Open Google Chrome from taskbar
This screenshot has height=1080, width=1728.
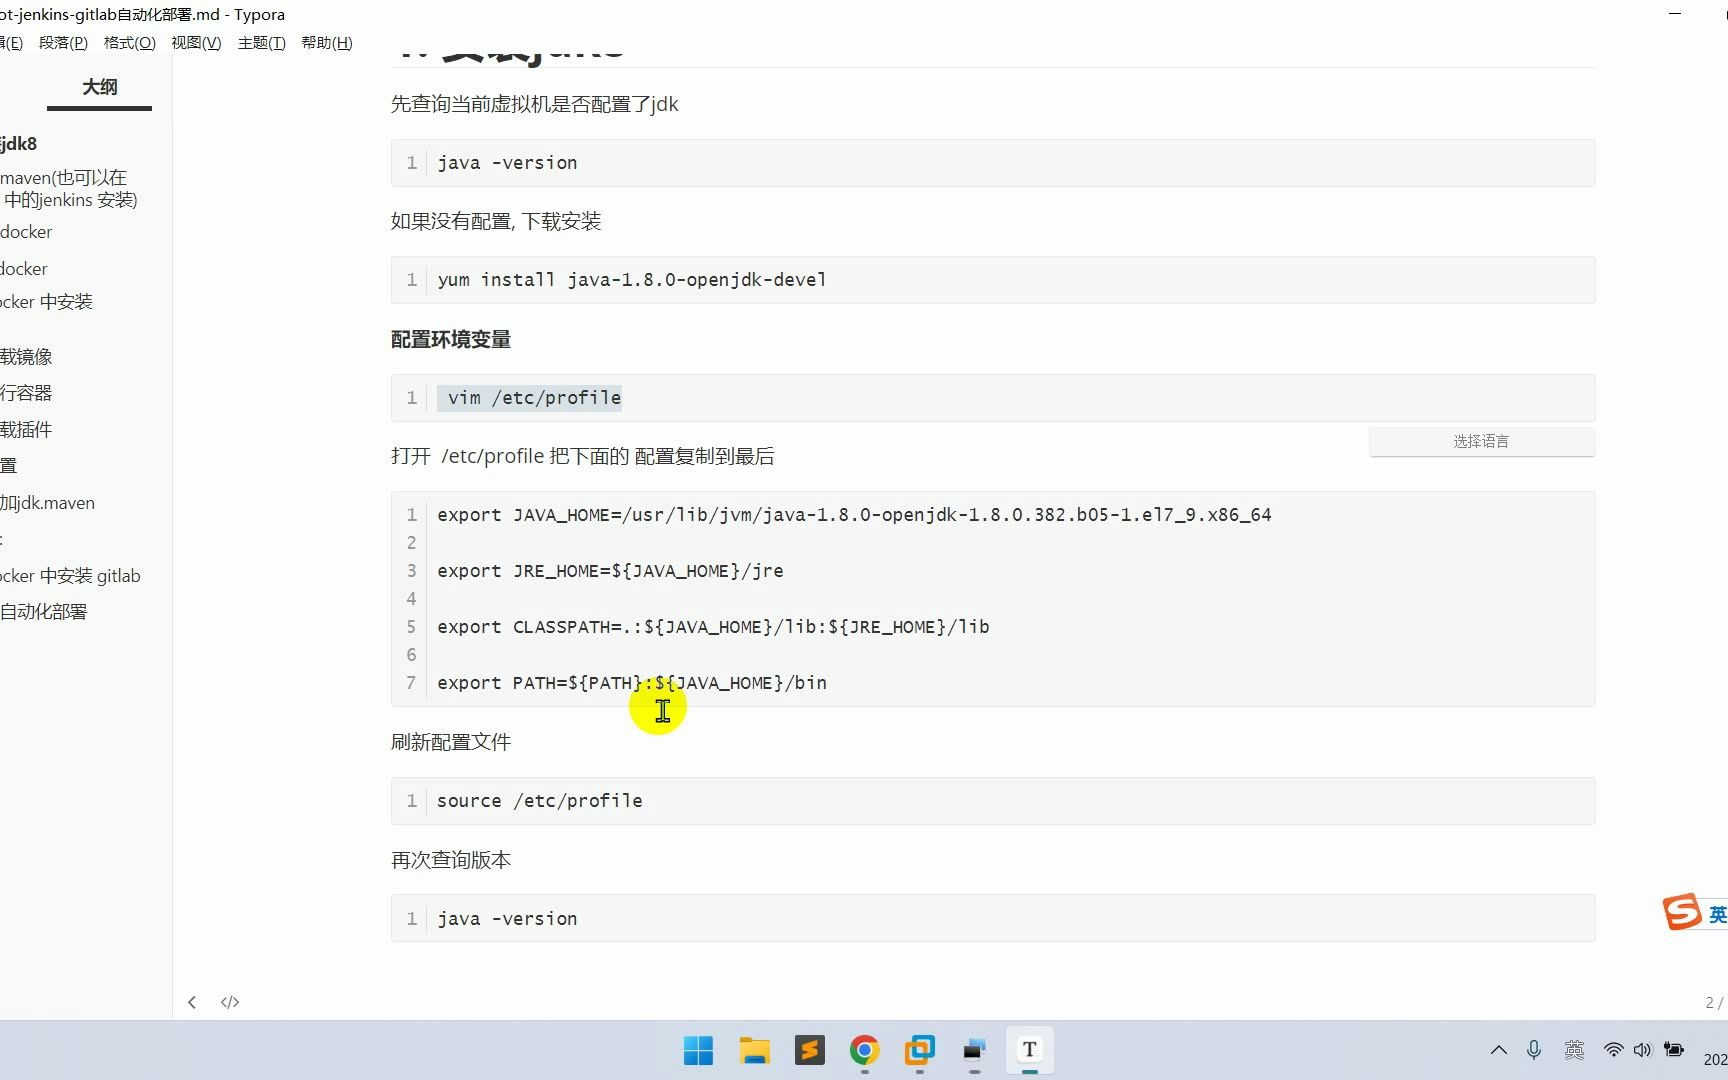point(865,1050)
